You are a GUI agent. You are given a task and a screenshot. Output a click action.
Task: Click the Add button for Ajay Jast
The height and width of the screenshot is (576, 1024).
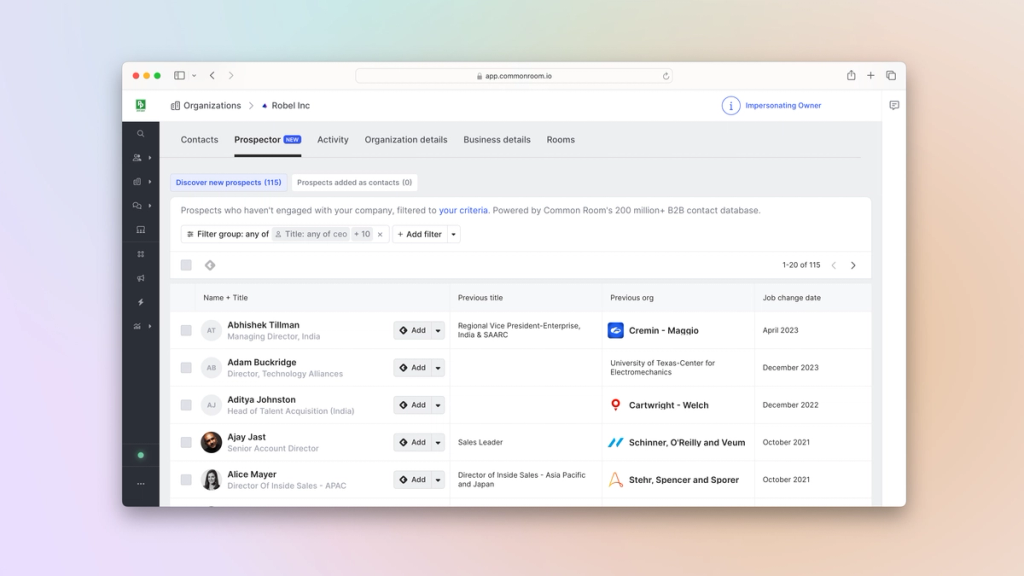413,442
